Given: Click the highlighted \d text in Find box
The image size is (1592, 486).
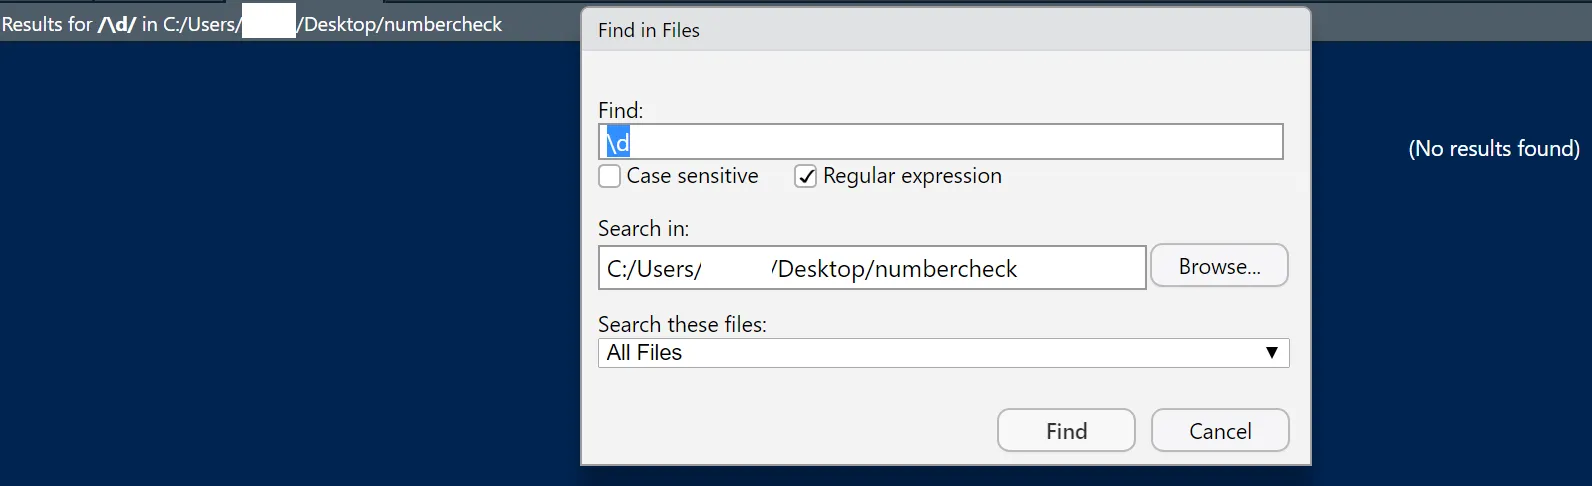Looking at the screenshot, I should point(618,142).
